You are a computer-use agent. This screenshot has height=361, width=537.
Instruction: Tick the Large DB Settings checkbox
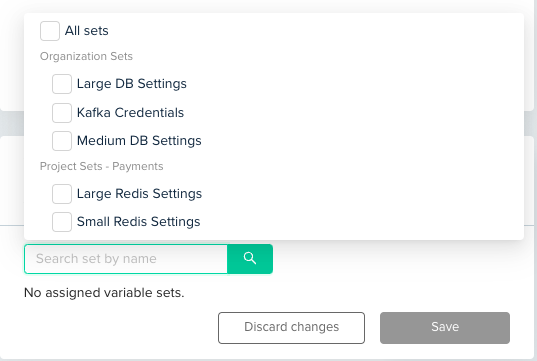[62, 84]
